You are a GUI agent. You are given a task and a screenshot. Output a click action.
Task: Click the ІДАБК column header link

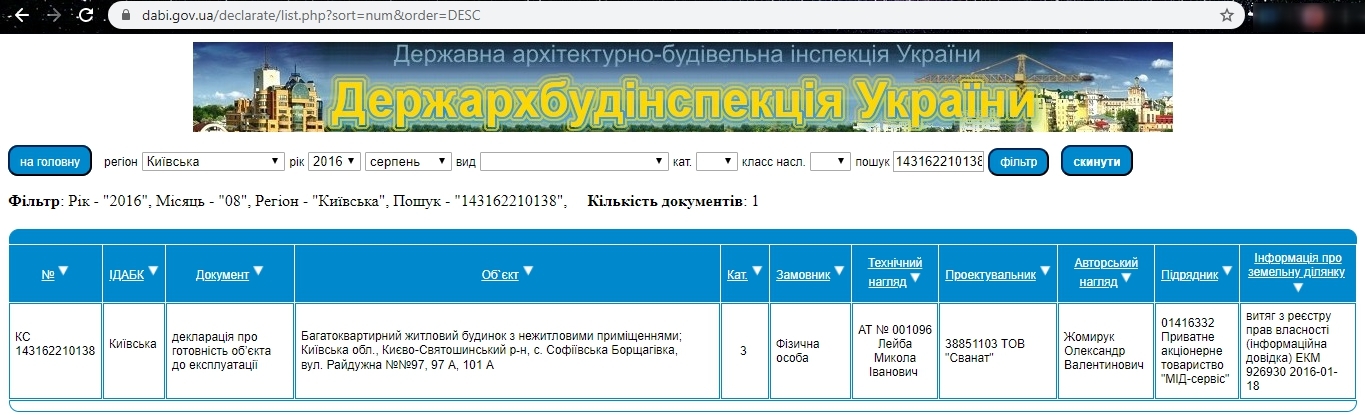coord(126,275)
